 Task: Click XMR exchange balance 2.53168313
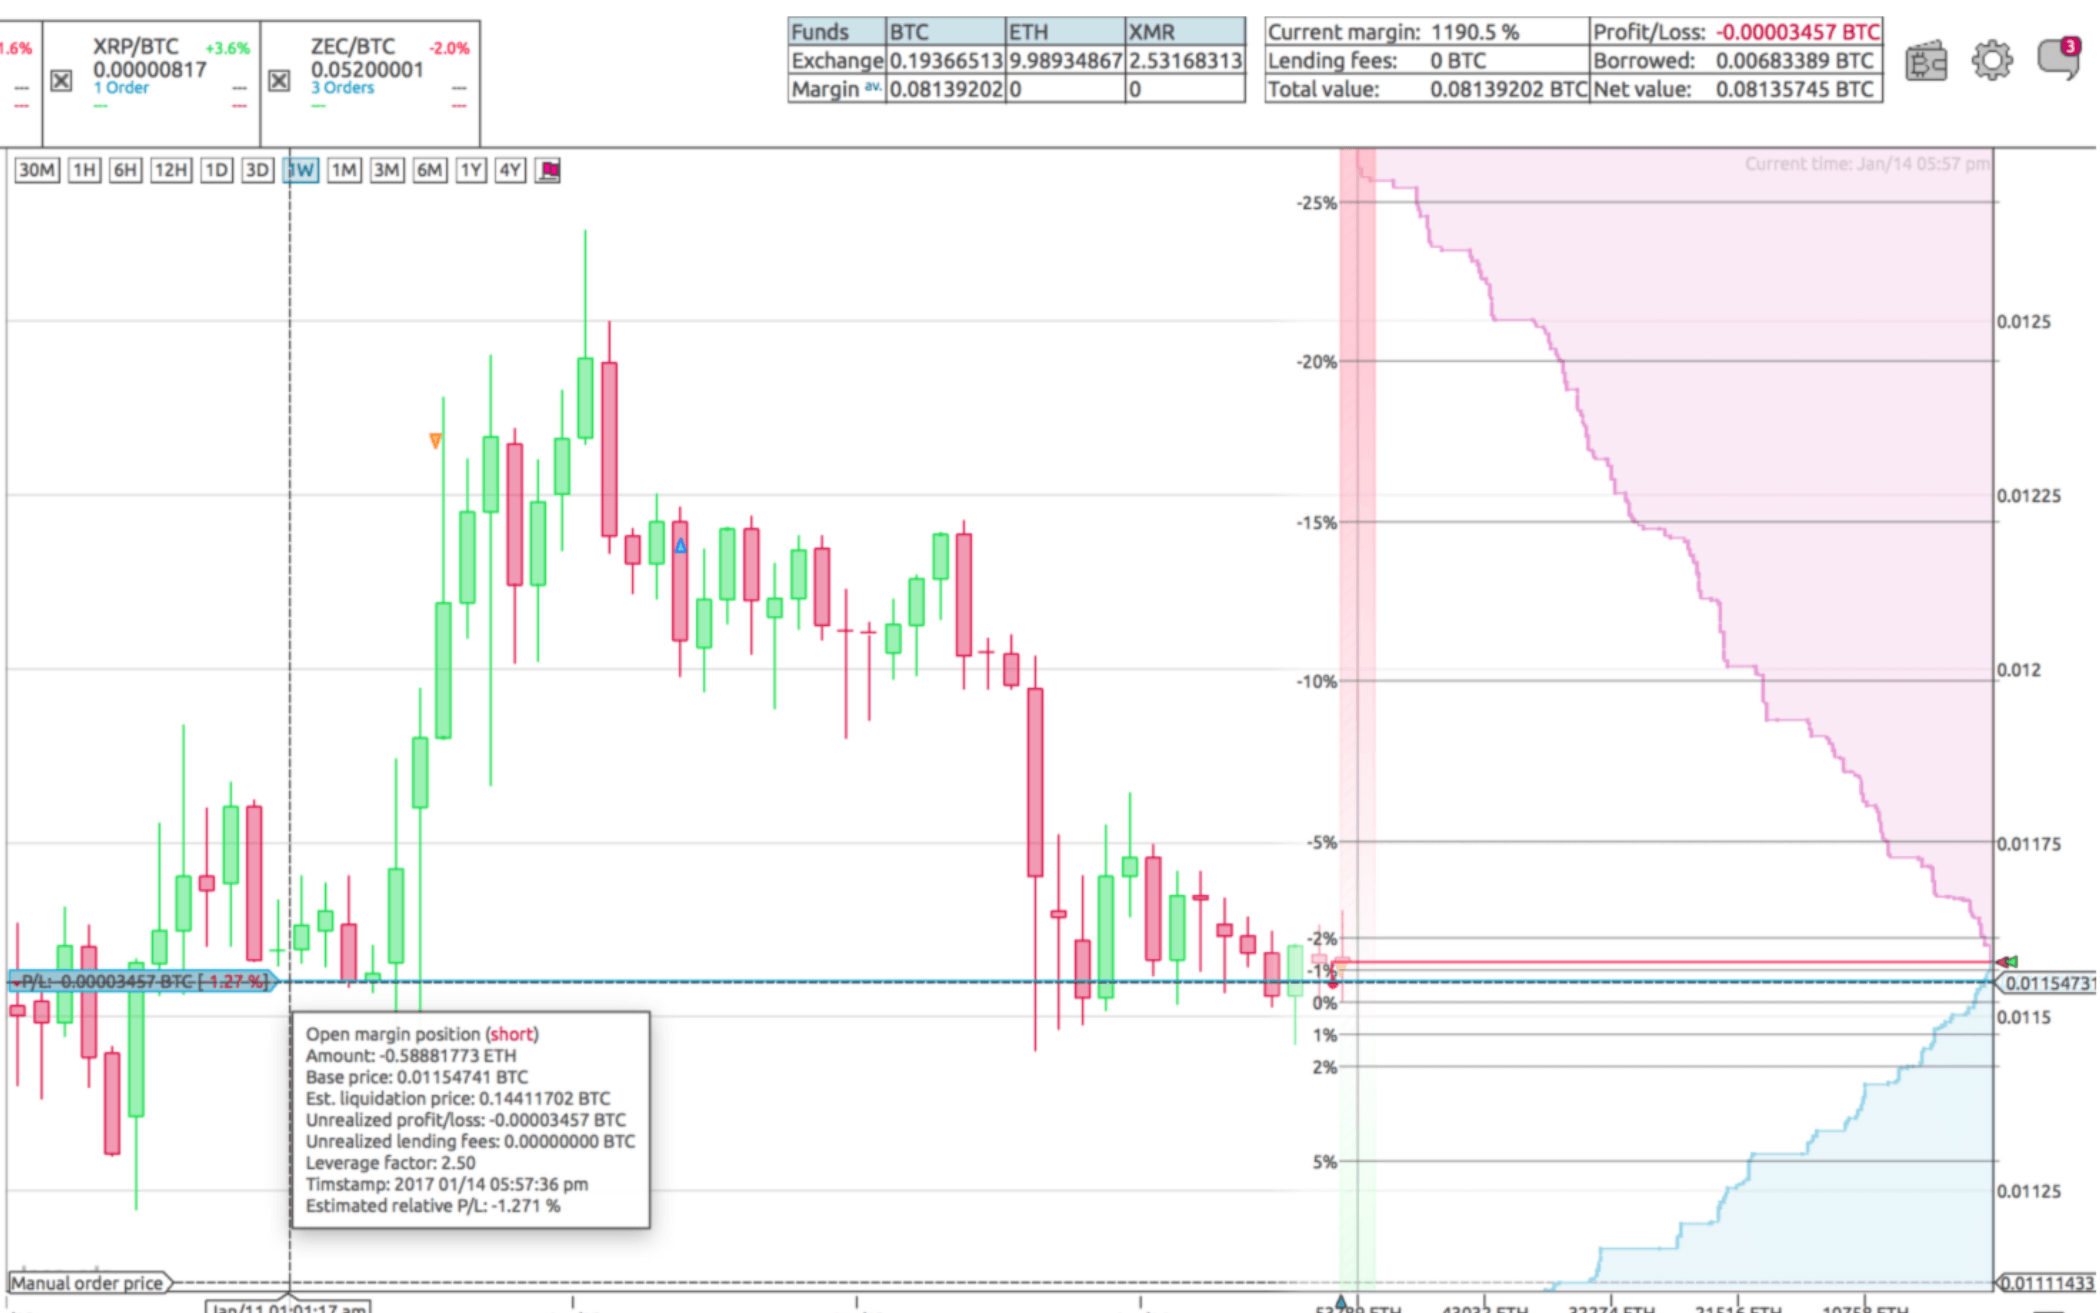click(x=1185, y=61)
